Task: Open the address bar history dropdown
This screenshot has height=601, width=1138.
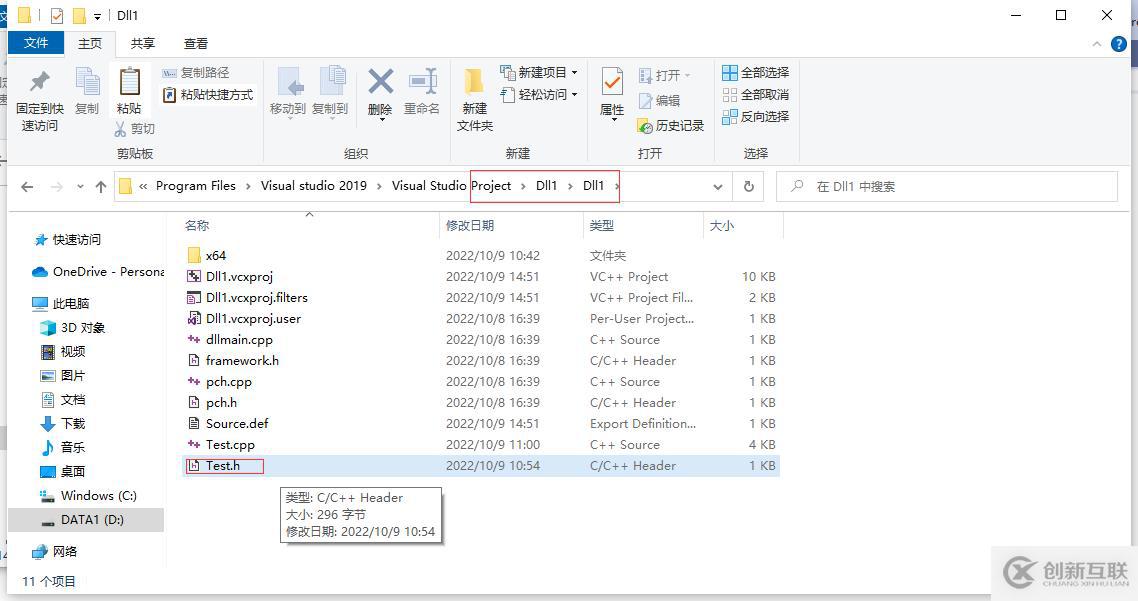Action: [718, 187]
